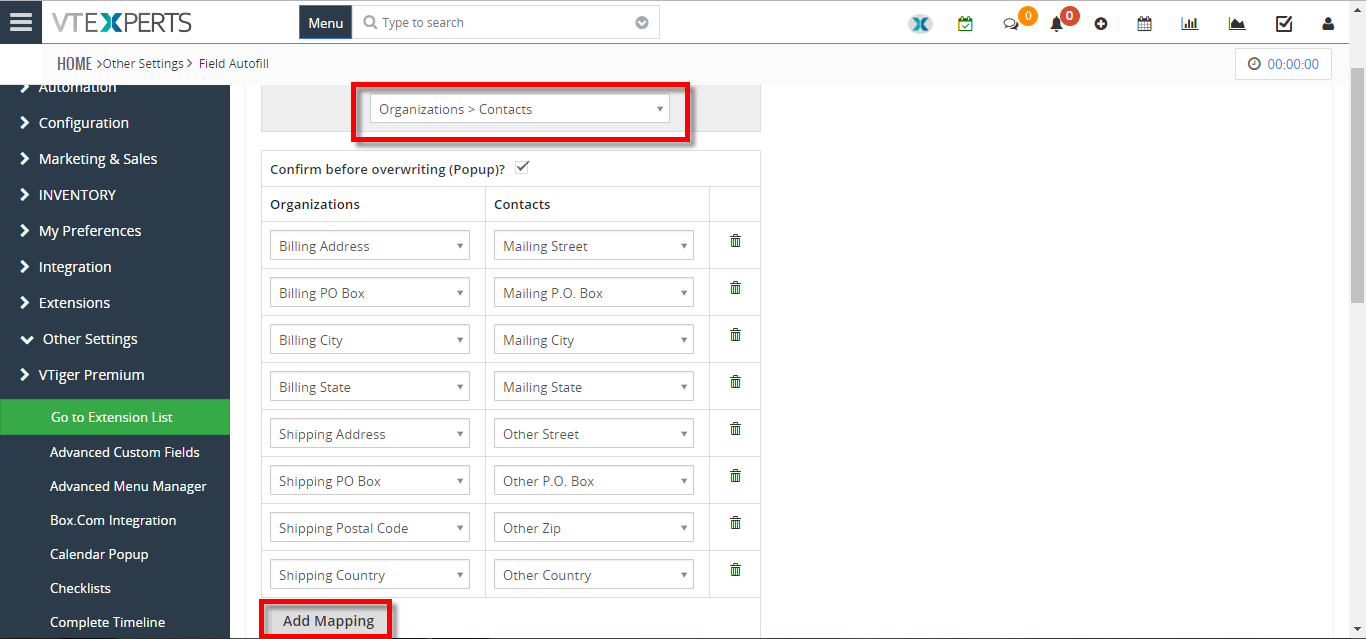Select Go to Extension List
This screenshot has height=639, width=1366.
coord(115,417)
